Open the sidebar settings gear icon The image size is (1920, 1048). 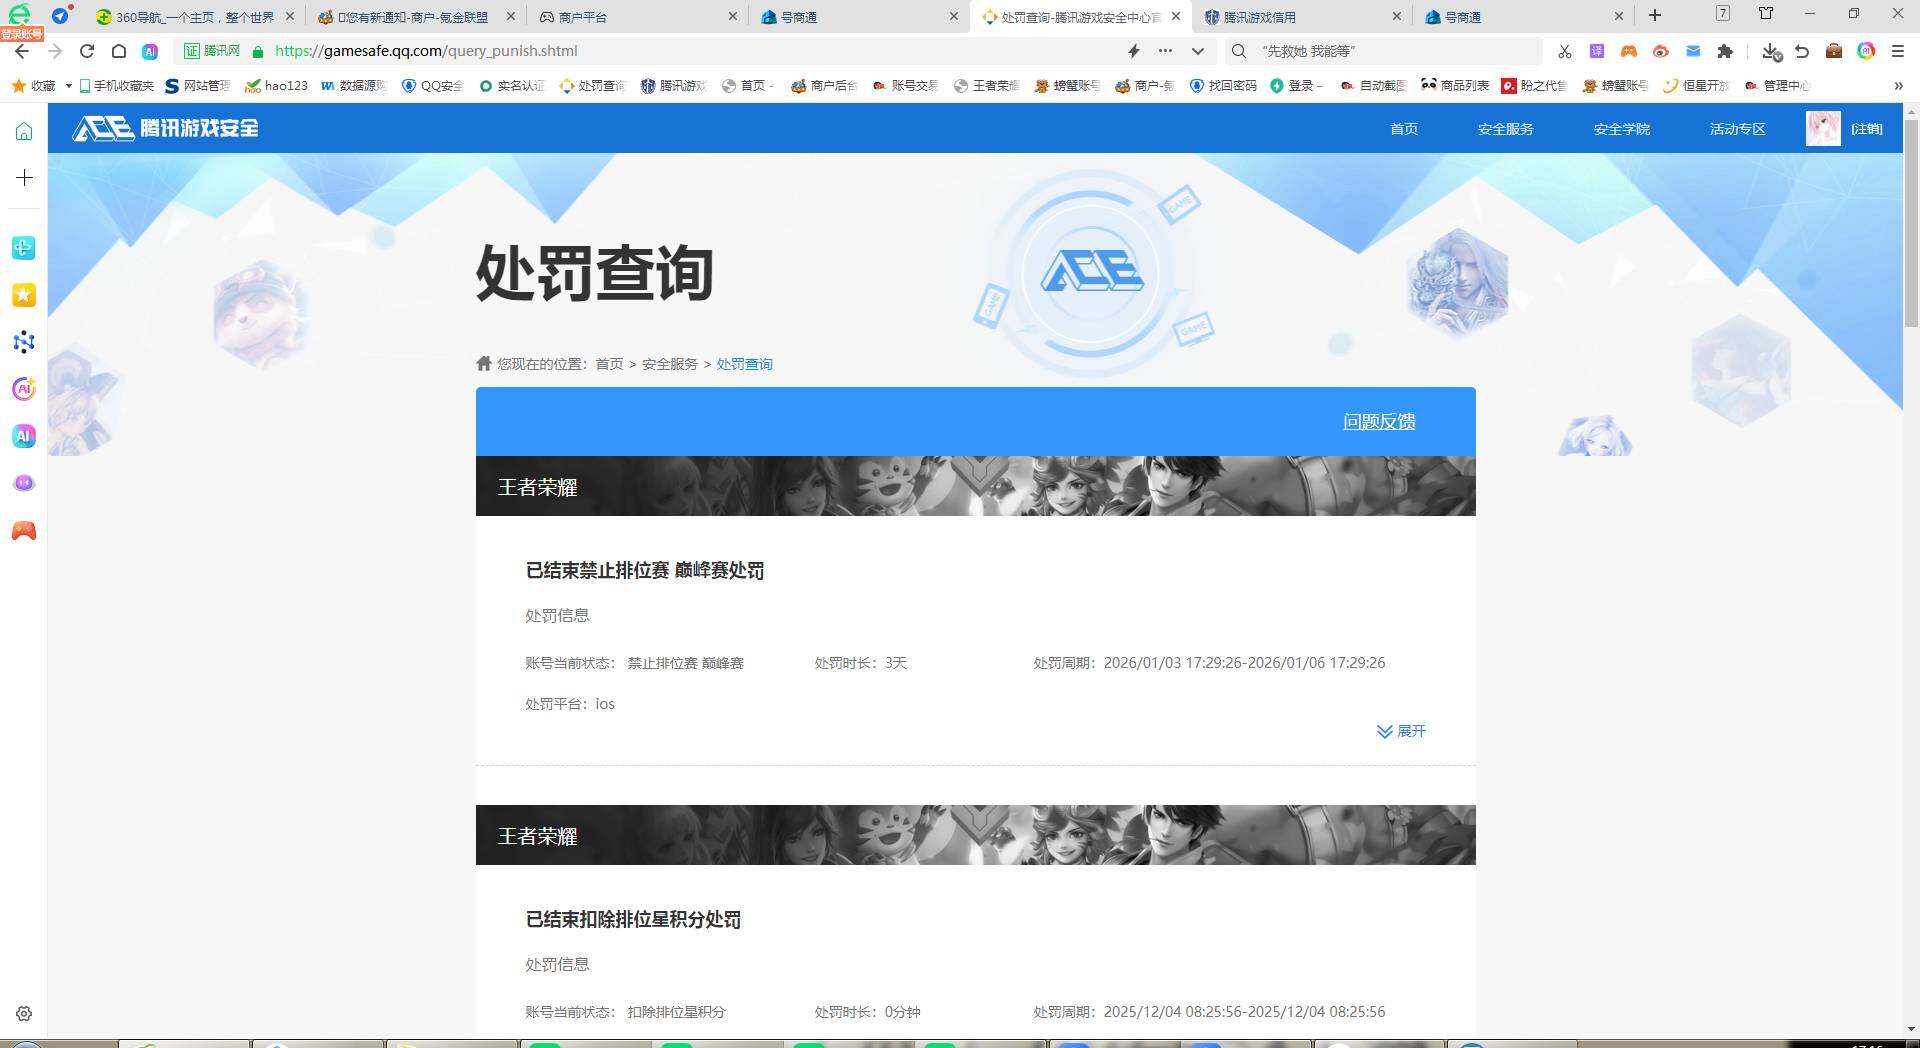tap(24, 1014)
